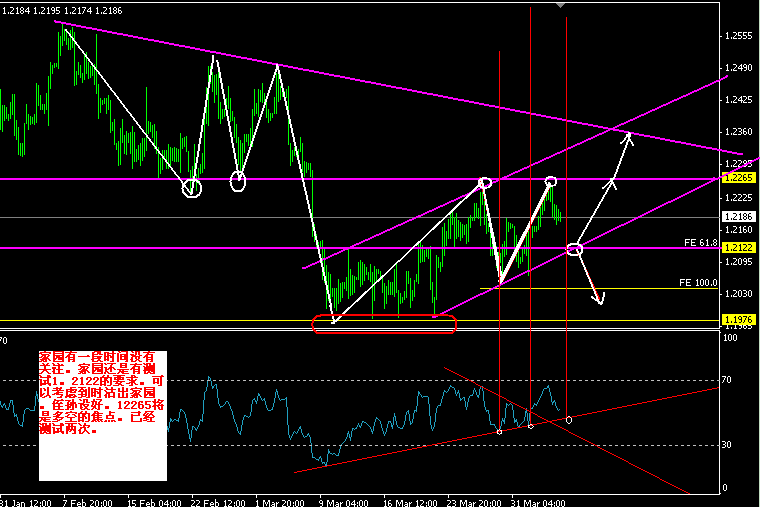
Task: Select the 30 level on indicator scale
Action: pos(727,445)
